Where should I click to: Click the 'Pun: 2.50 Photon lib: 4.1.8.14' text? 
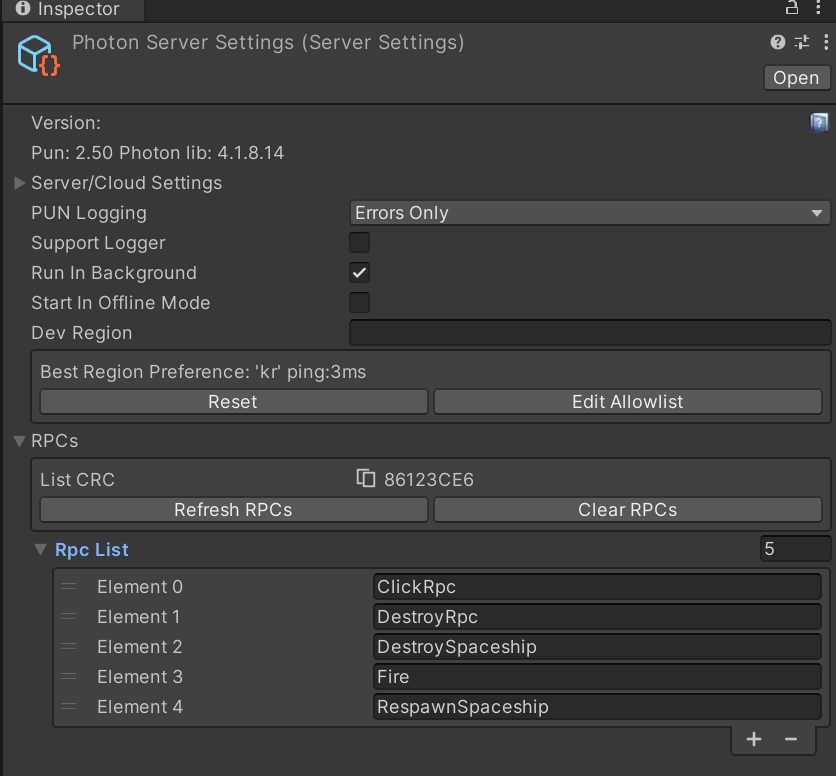point(157,153)
